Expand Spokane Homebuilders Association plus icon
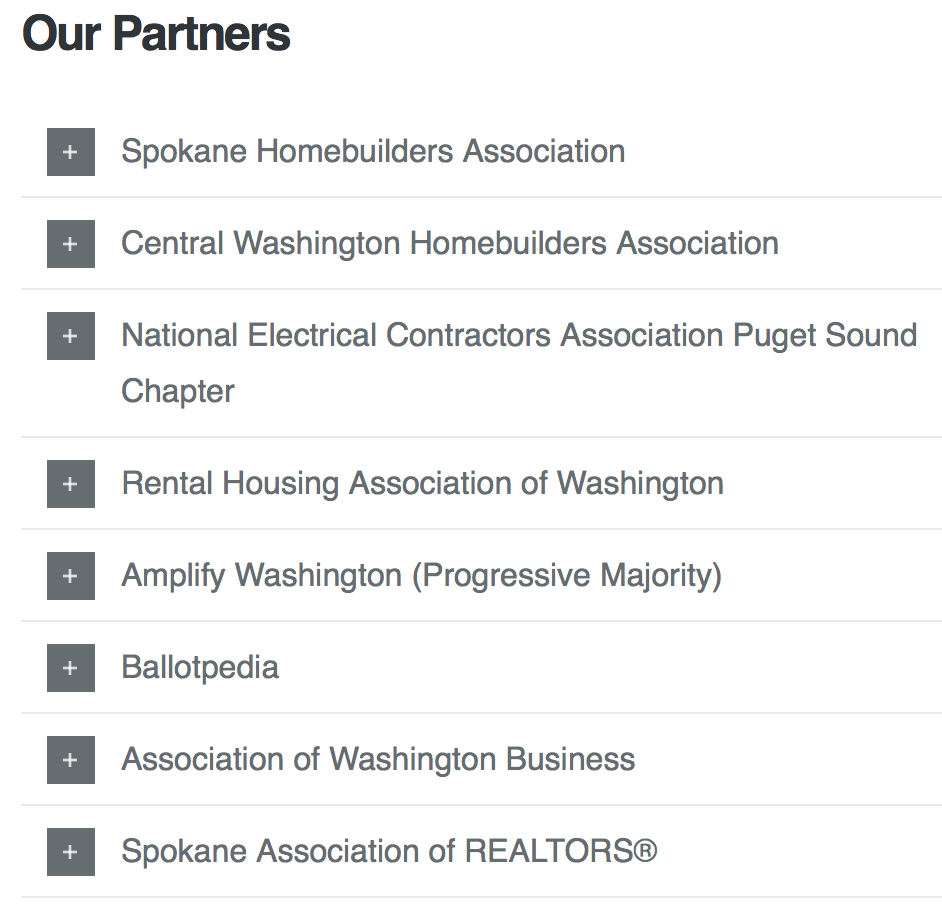The width and height of the screenshot is (942, 910). [70, 152]
